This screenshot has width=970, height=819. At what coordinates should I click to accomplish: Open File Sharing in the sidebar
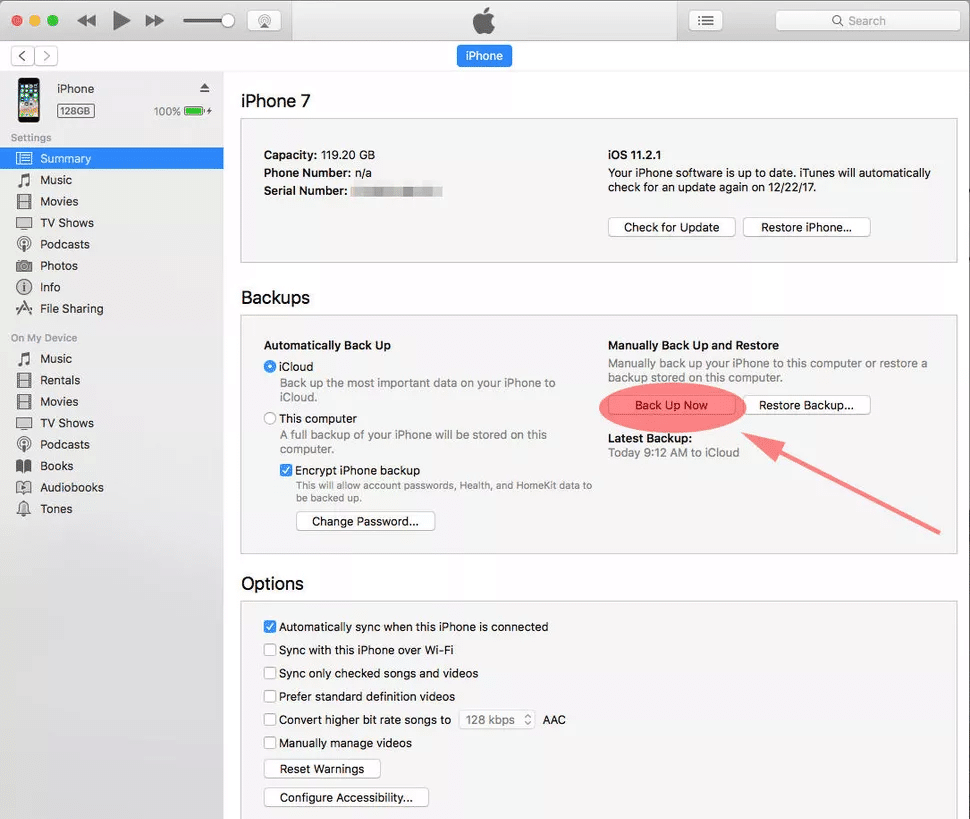pos(71,309)
